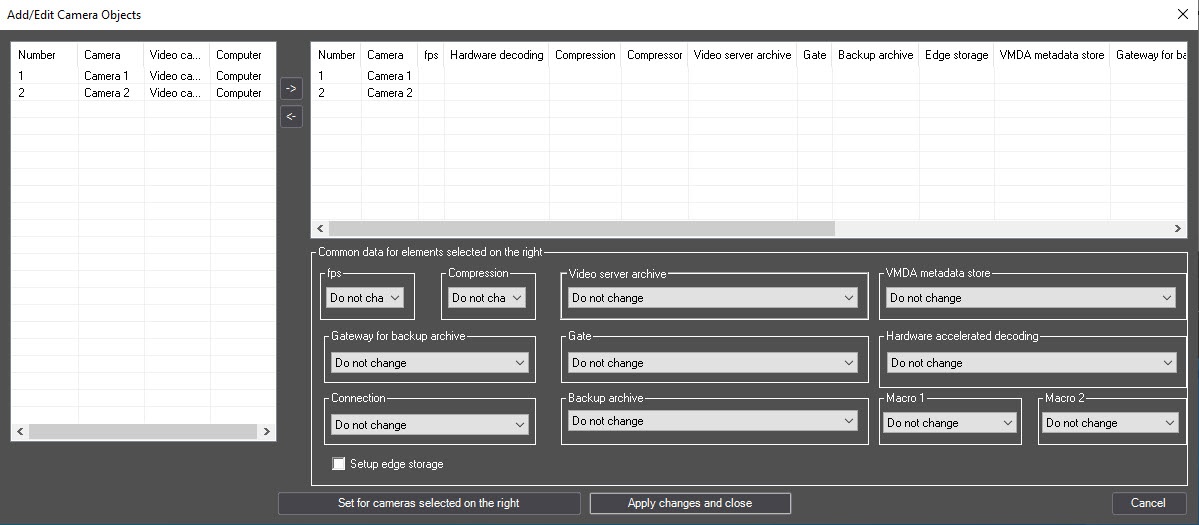This screenshot has width=1199, height=525.
Task: Click the move-right arrow button
Action: [291, 89]
